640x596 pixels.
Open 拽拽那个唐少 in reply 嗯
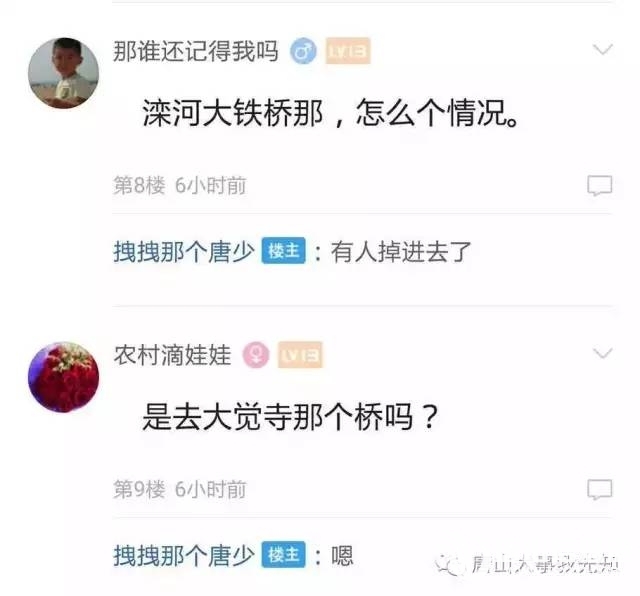click(184, 555)
